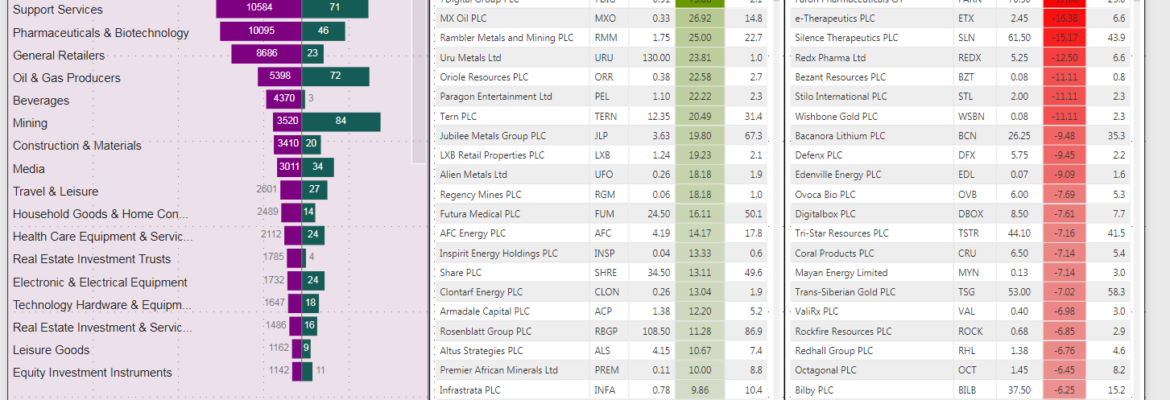Image resolution: width=1170 pixels, height=400 pixels.
Task: Select Inspirit Energy Holdings PLC
Action: point(498,253)
